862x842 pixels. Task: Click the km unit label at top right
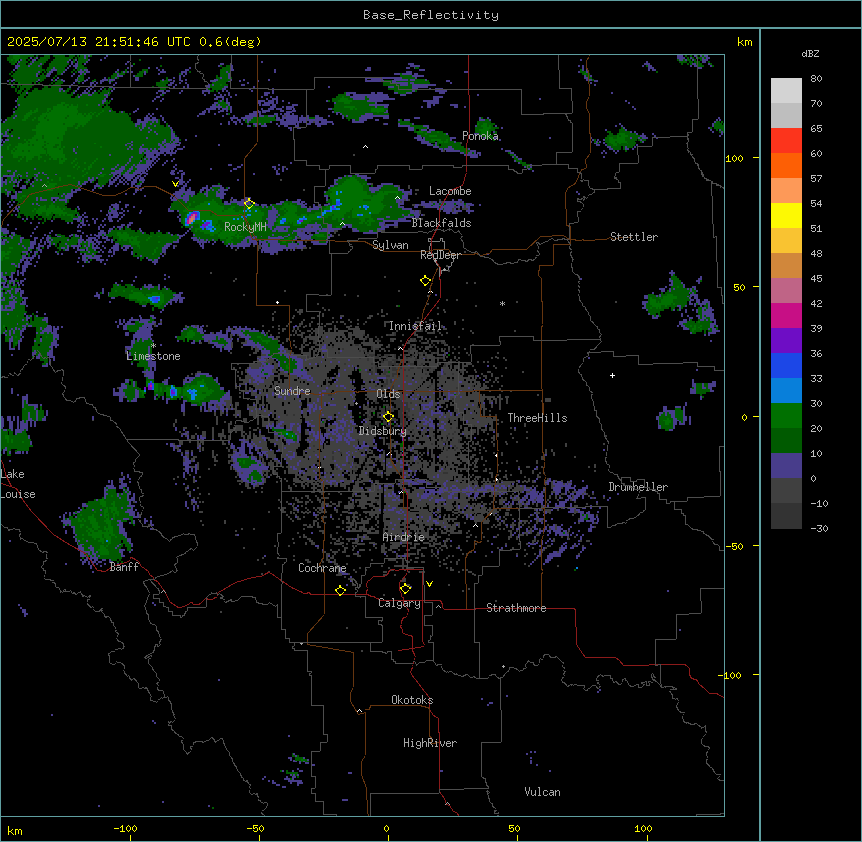[745, 42]
